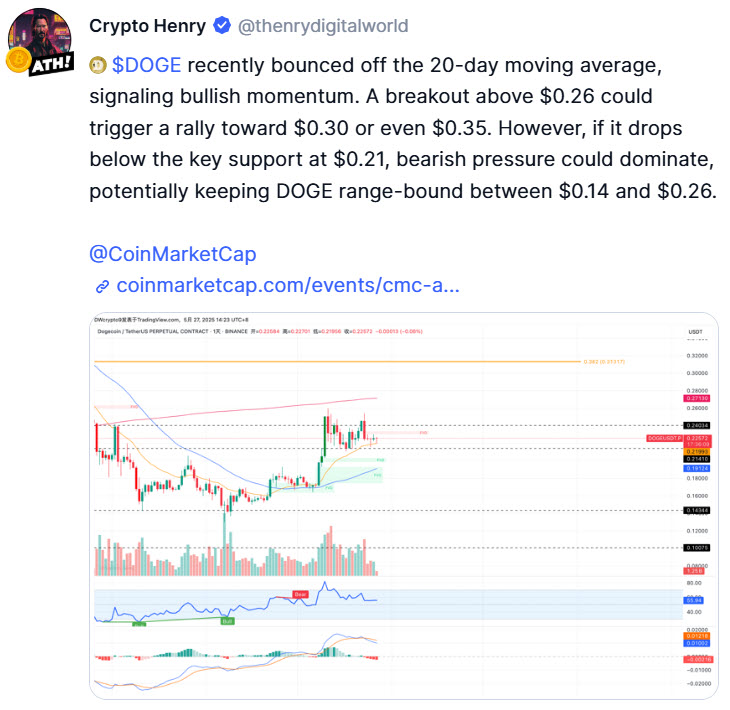Click the blue 0.19124 price label

(697, 468)
